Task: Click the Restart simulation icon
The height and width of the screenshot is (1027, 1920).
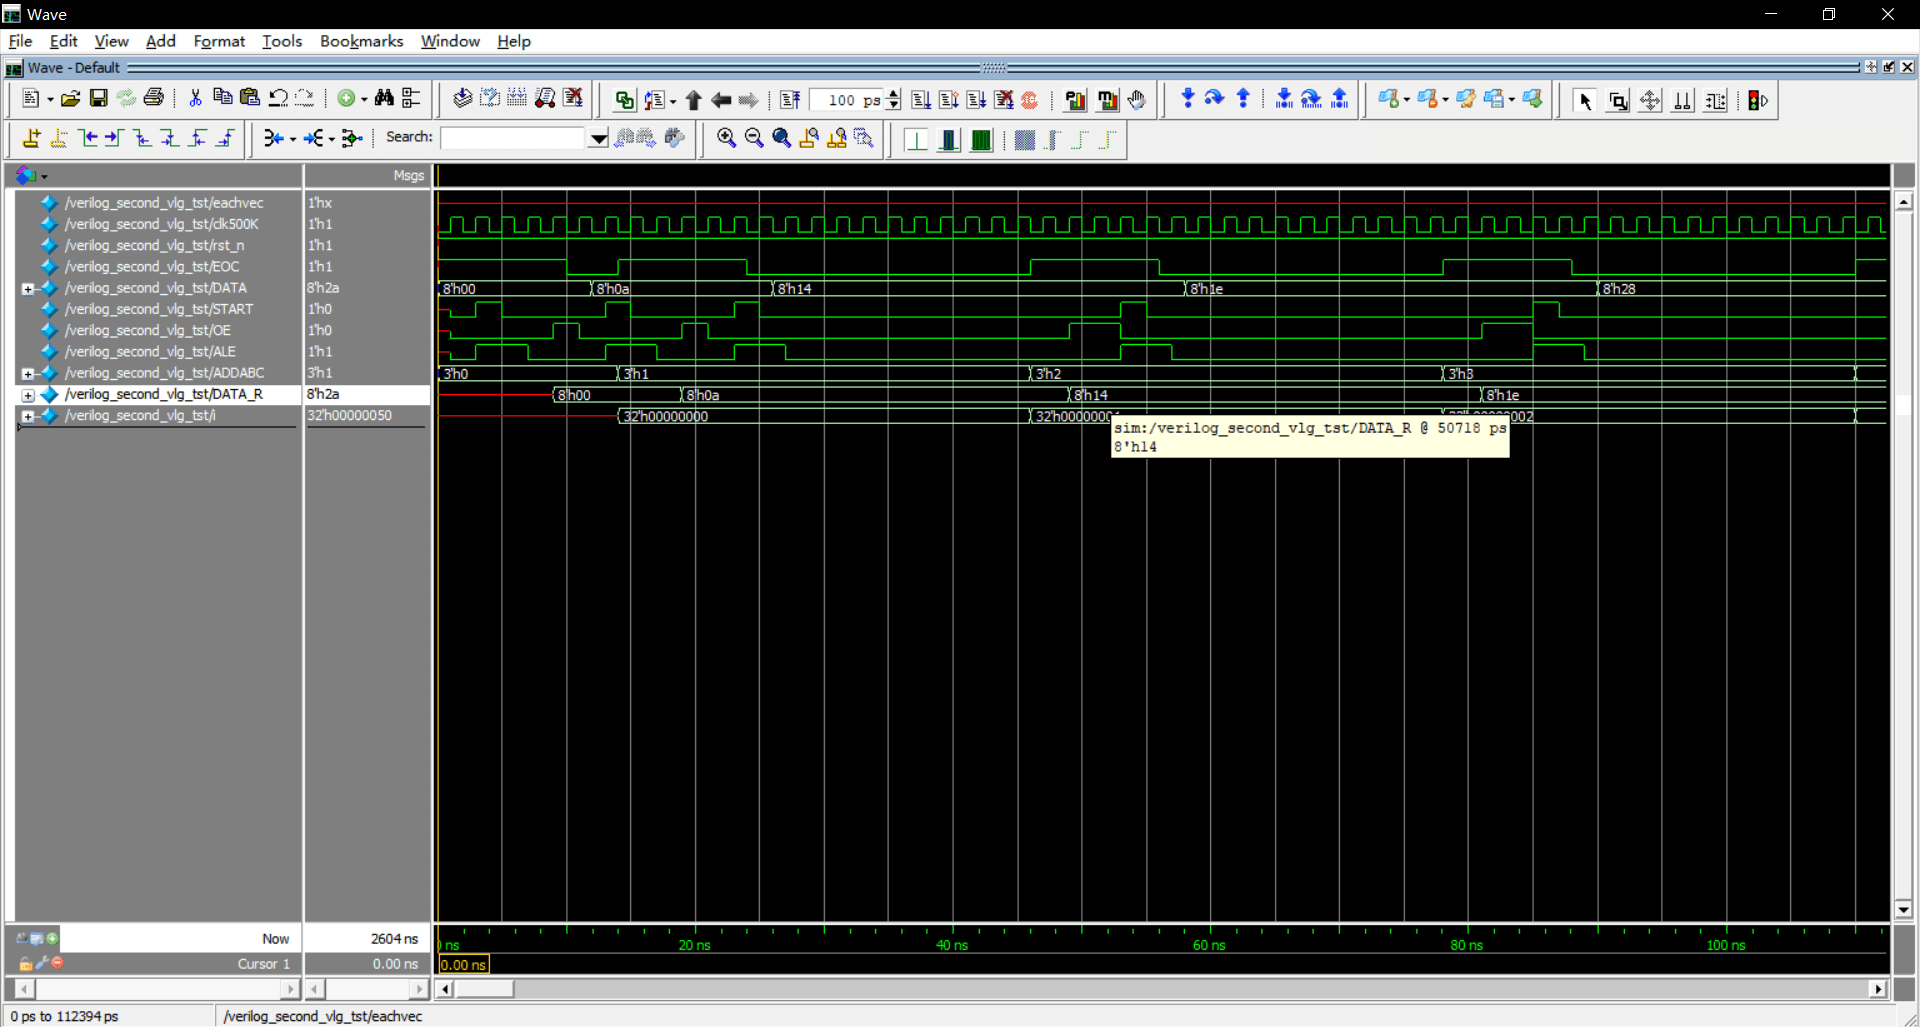Action: [x=790, y=100]
